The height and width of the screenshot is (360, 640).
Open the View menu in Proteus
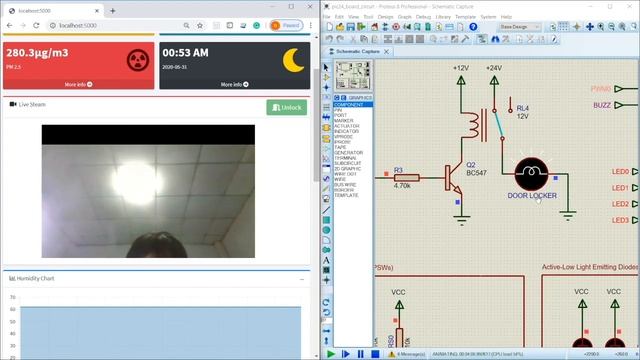353,17
